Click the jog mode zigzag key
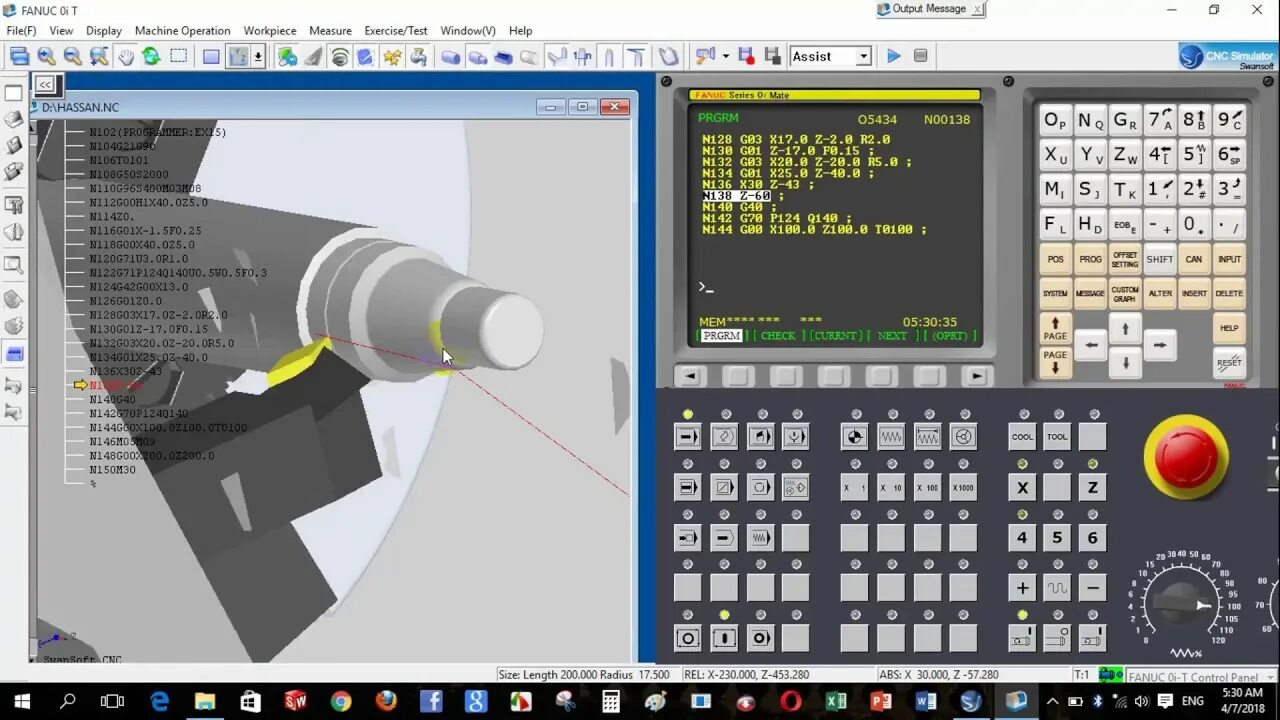 click(x=891, y=437)
